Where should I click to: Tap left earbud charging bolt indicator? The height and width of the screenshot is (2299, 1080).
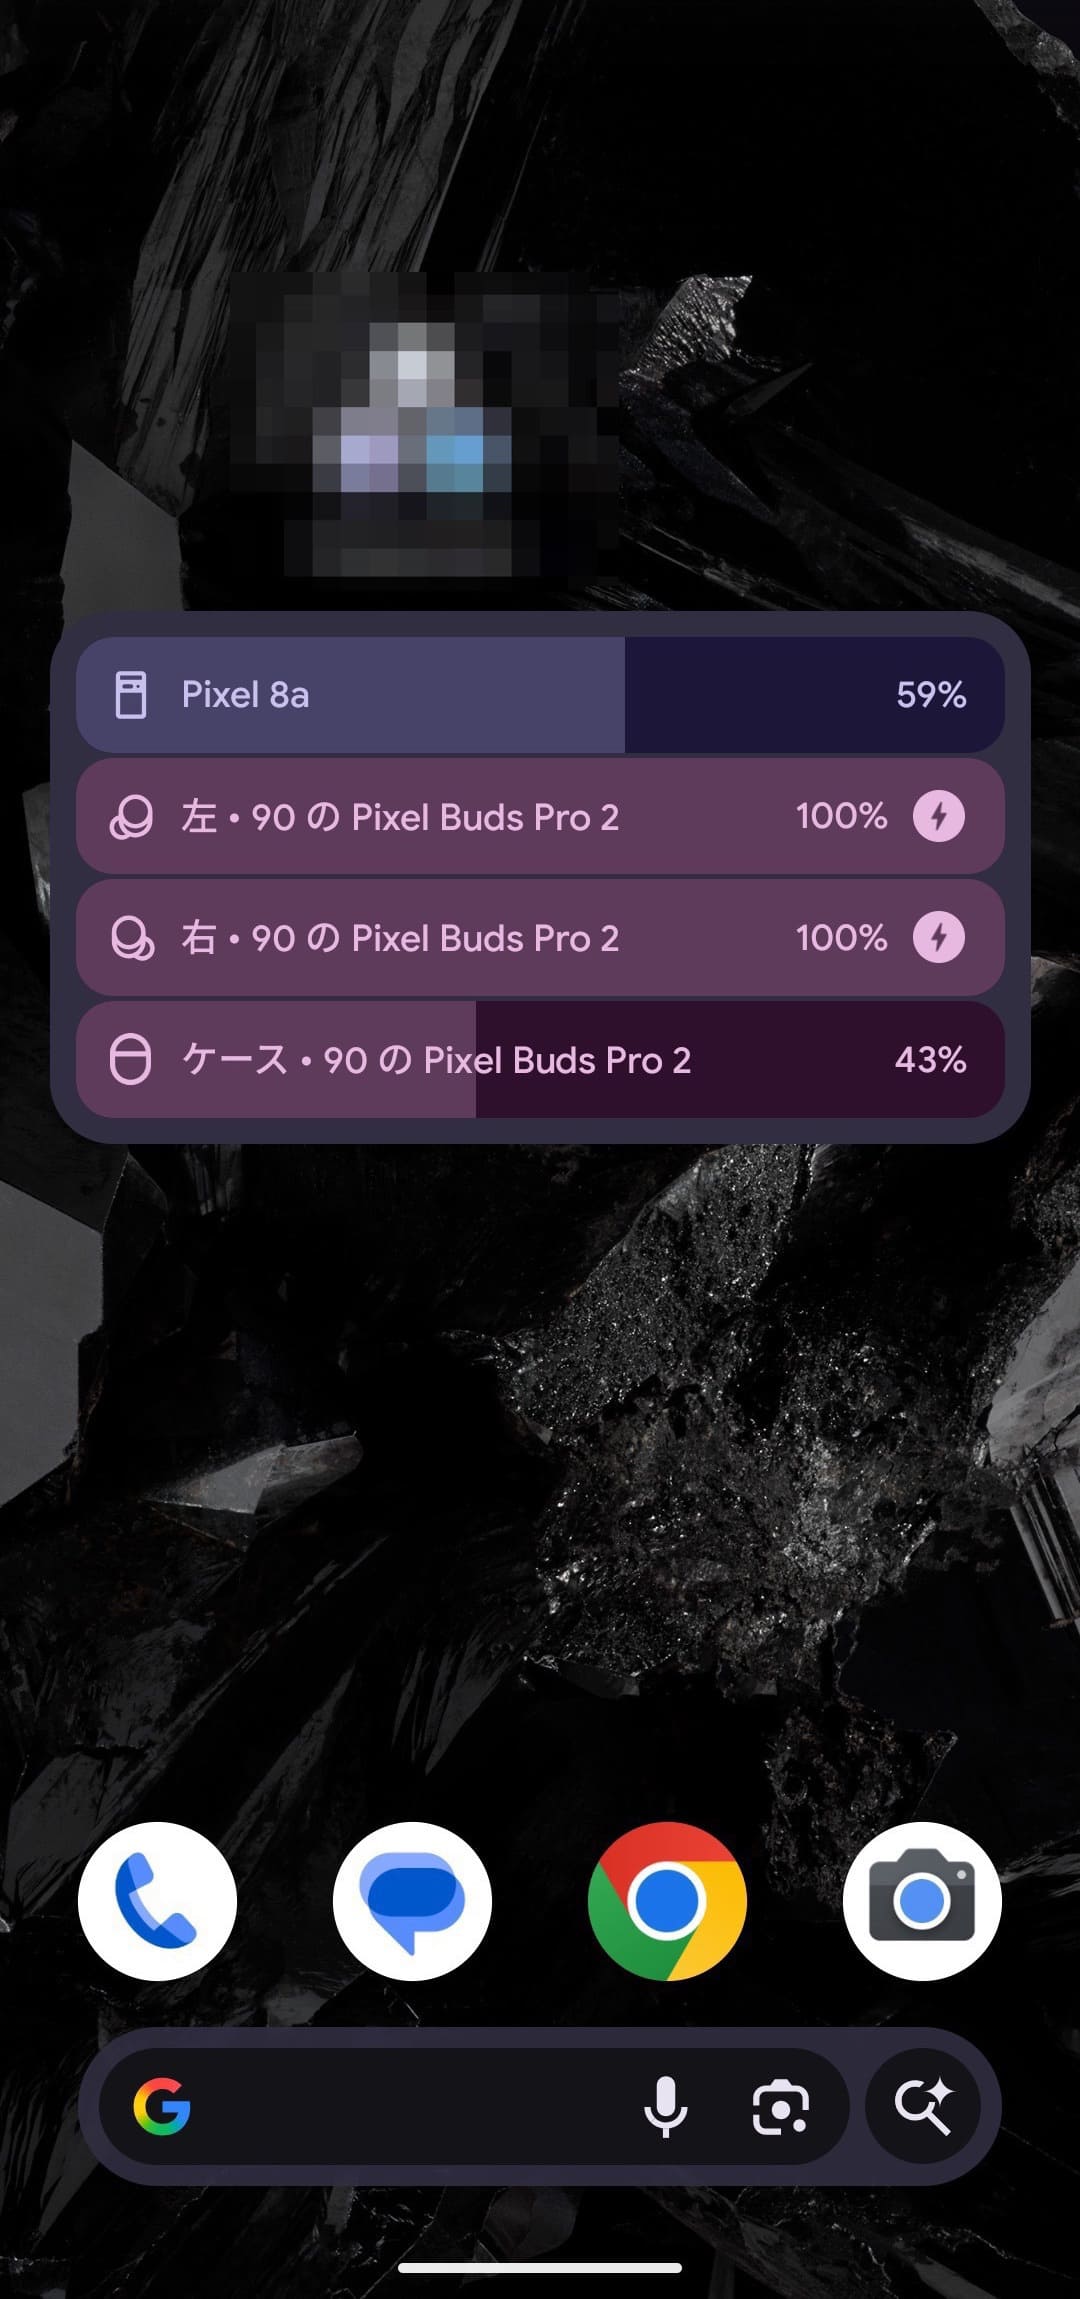938,816
